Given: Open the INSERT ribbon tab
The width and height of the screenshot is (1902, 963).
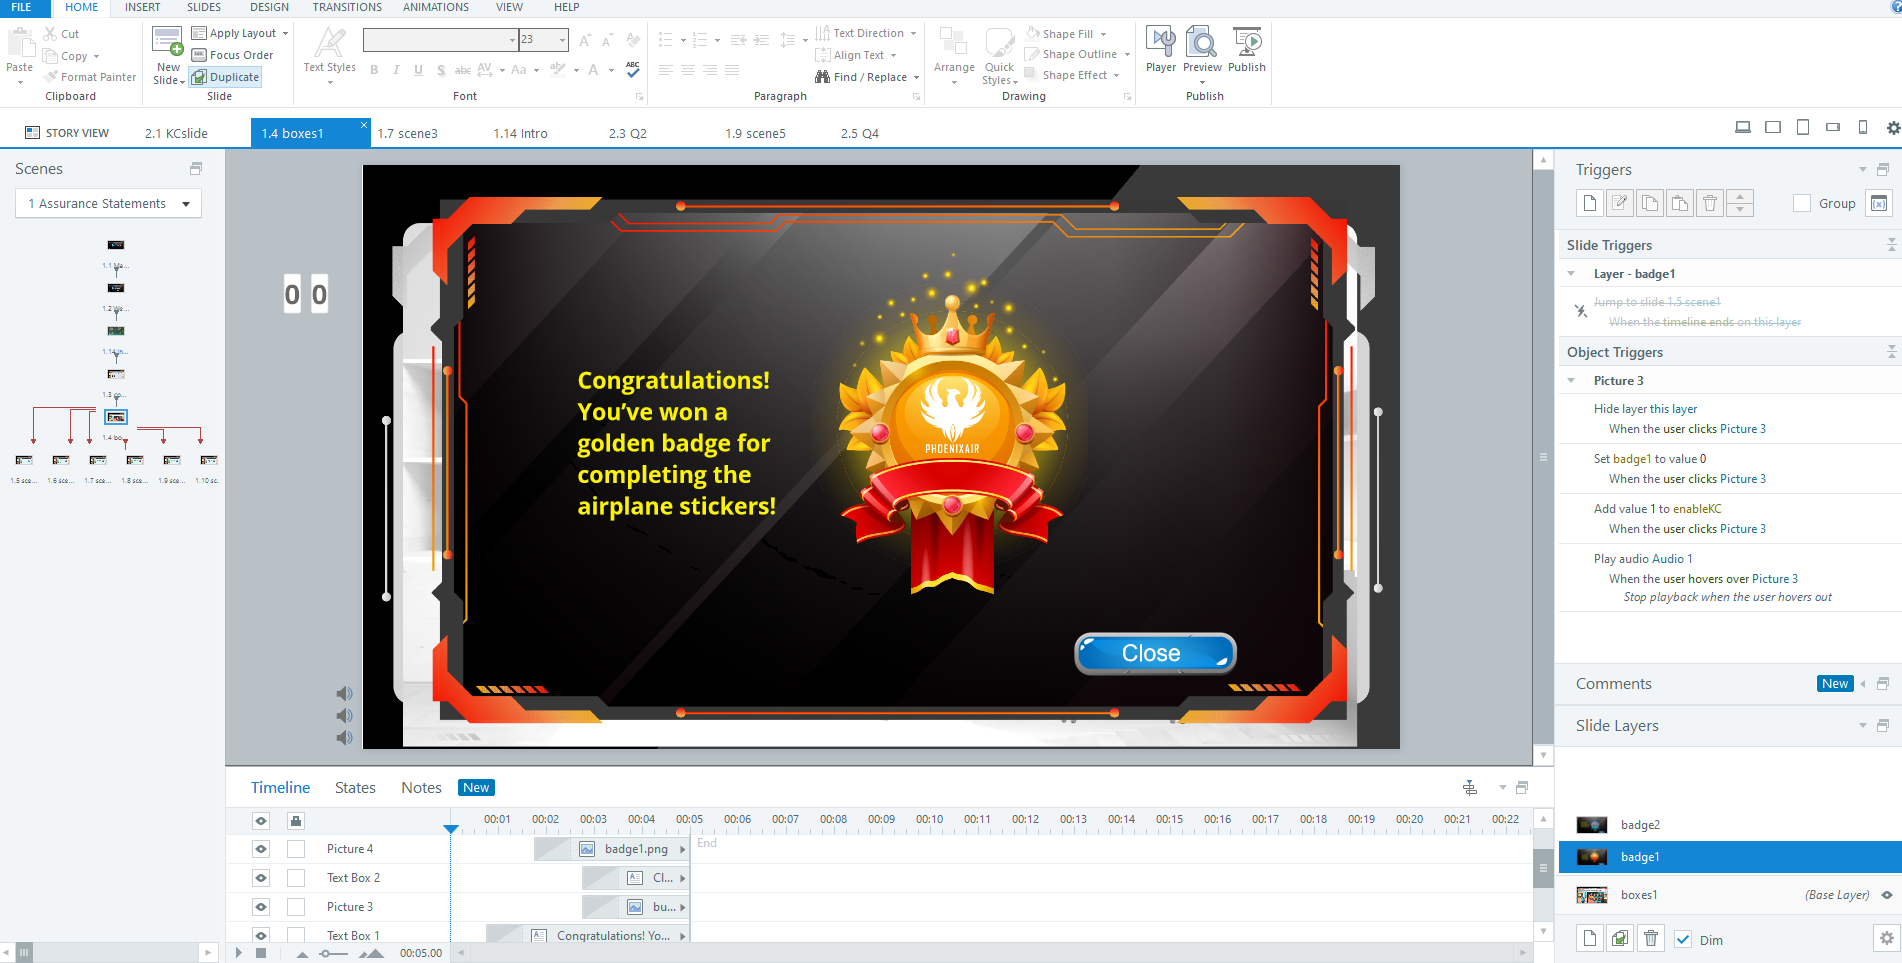Looking at the screenshot, I should 142,7.
